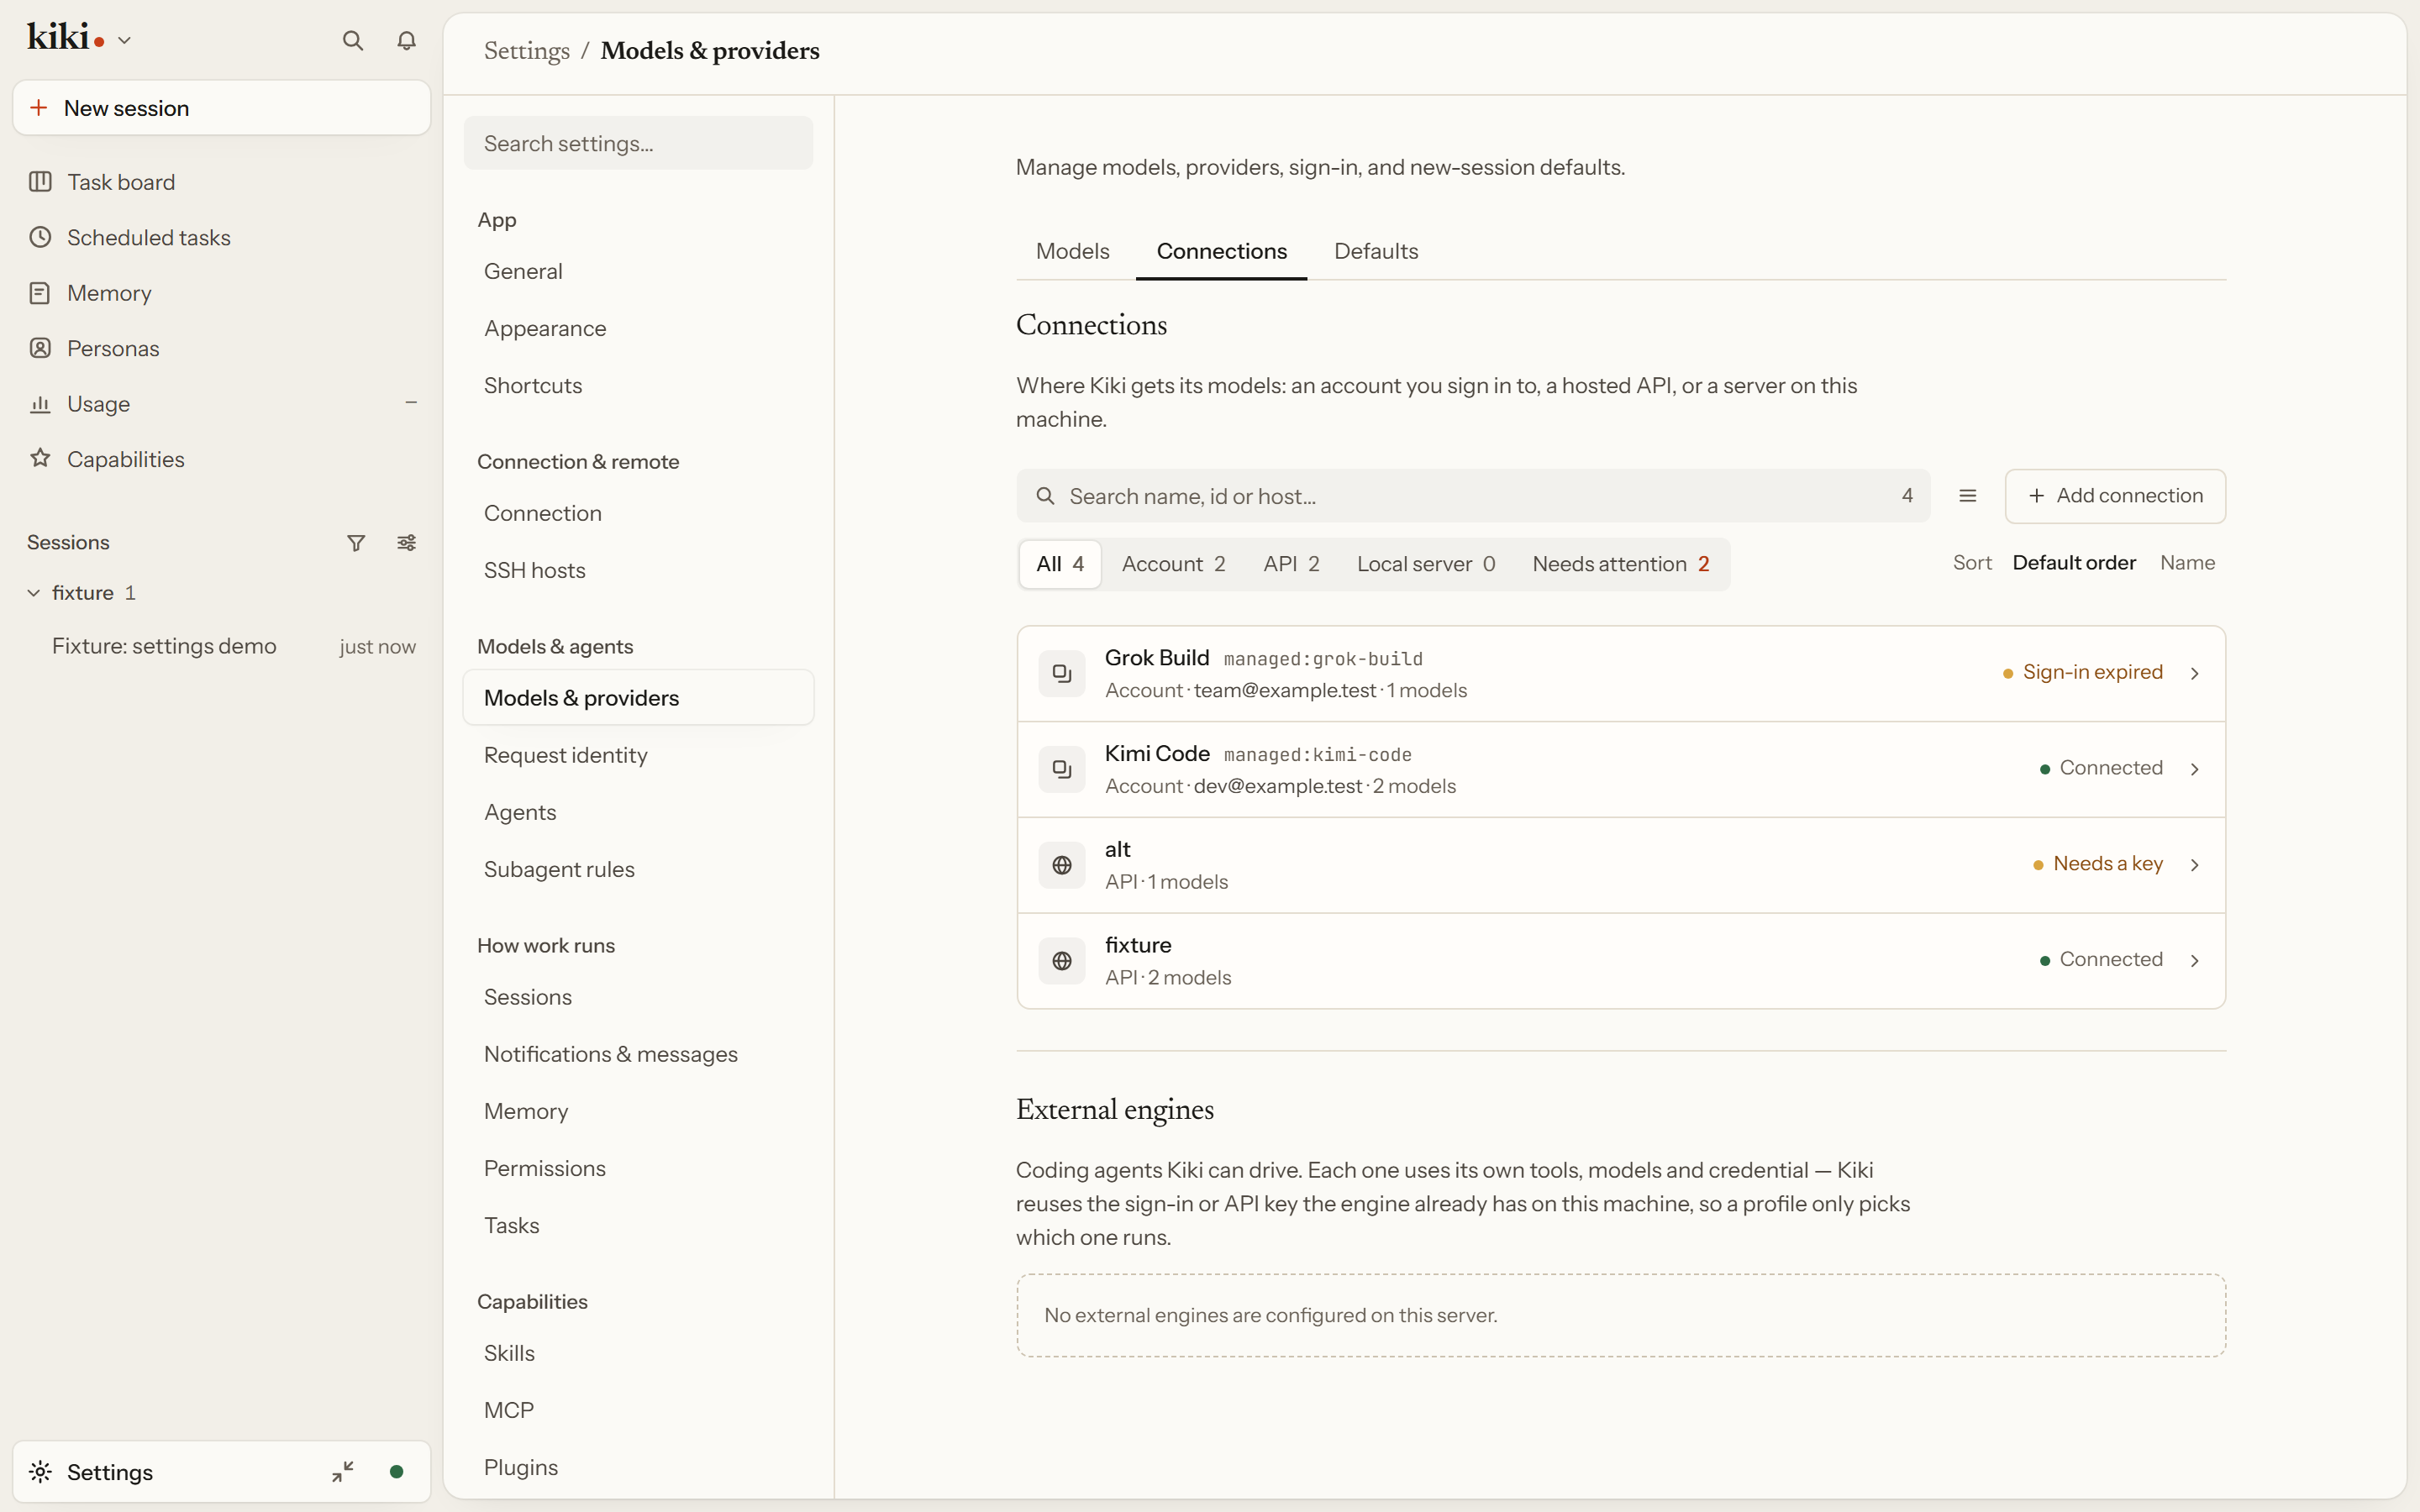Sort connections by Name
Screen dimensions: 2420x1512
click(x=2187, y=563)
